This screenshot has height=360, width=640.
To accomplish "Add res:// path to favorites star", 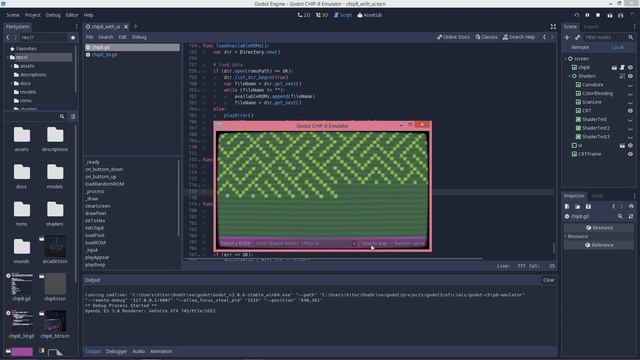I will point(73,37).
